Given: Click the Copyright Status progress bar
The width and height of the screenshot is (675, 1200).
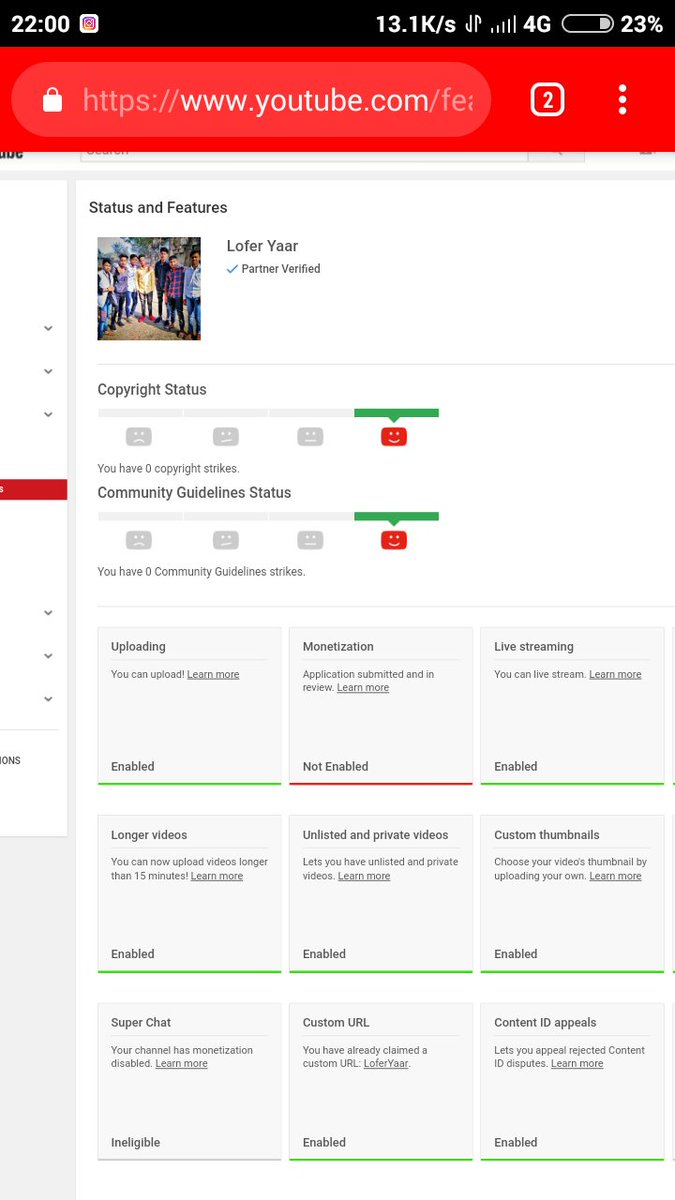Looking at the screenshot, I should pyautogui.click(x=268, y=412).
